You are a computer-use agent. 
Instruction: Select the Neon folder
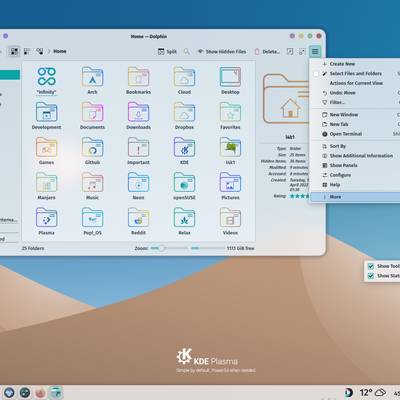138,186
